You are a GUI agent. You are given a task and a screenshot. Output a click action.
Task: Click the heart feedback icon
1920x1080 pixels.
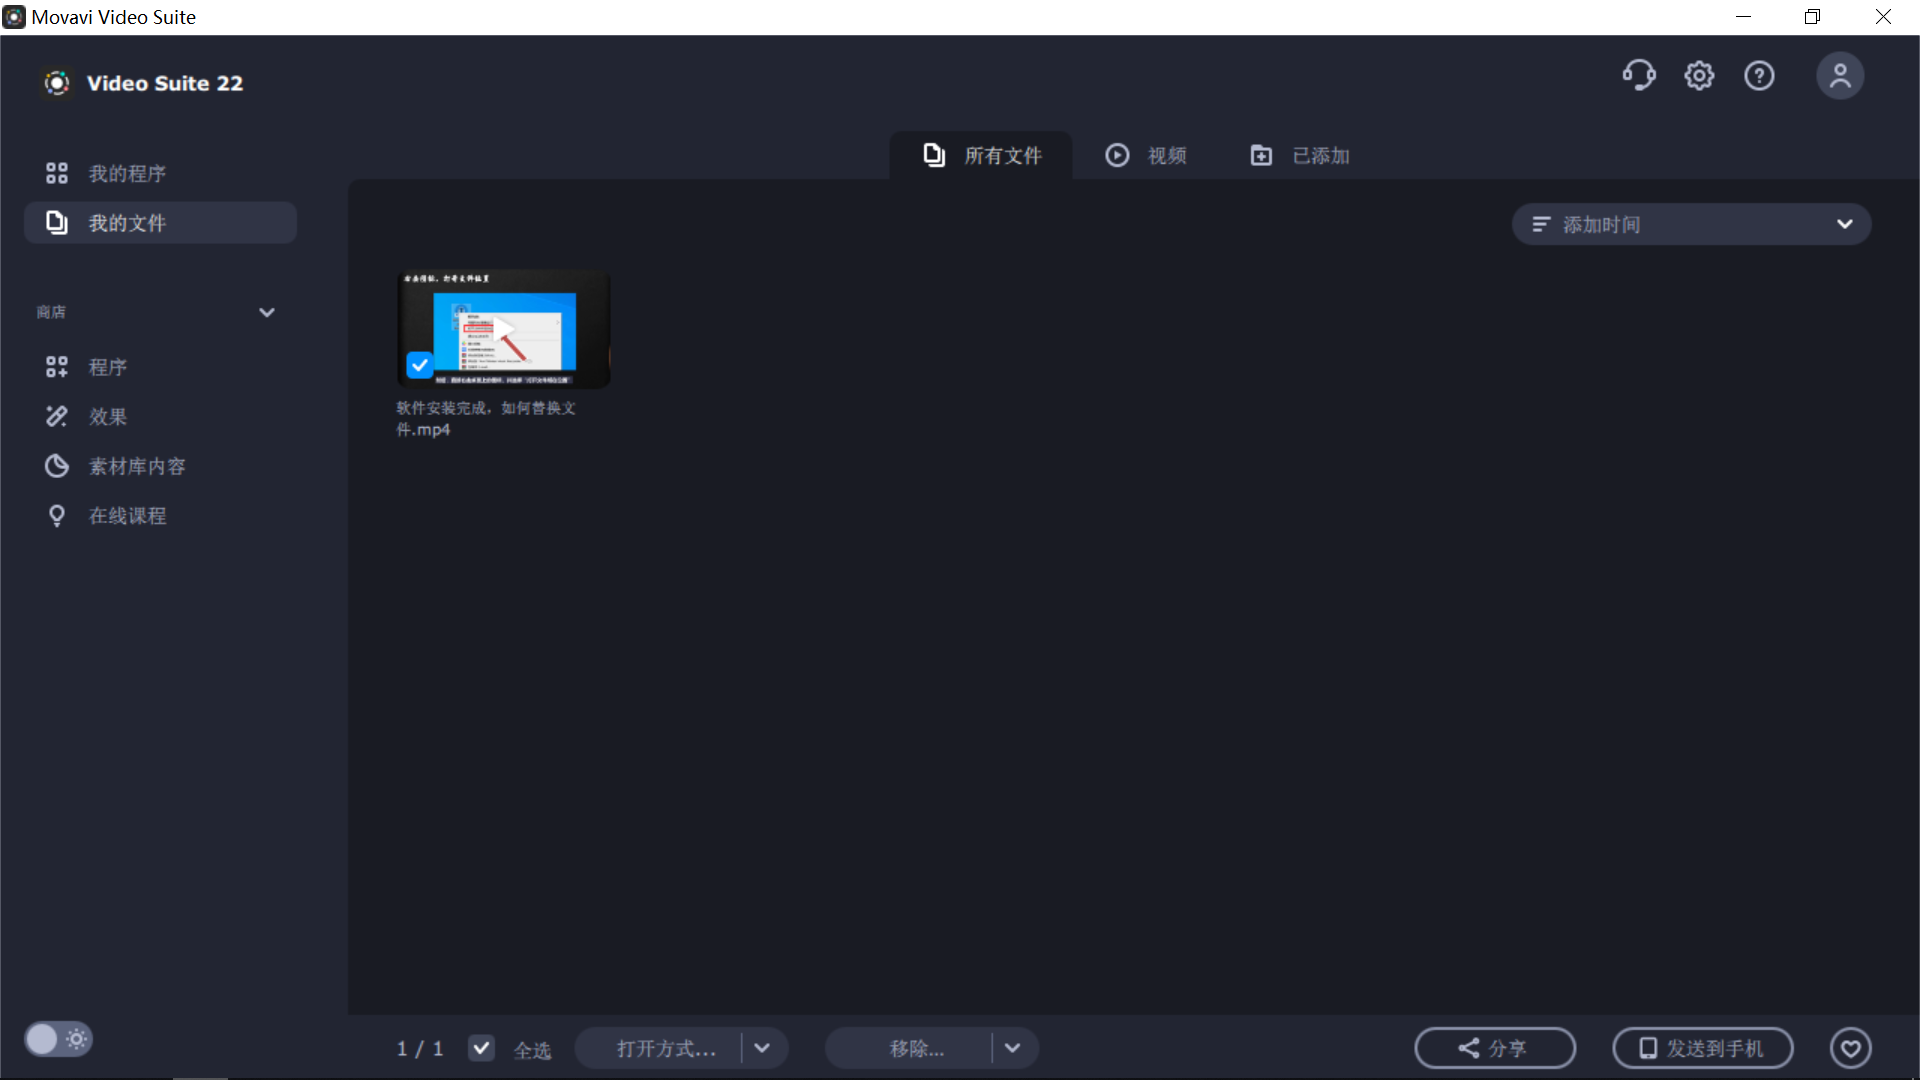[1851, 1048]
